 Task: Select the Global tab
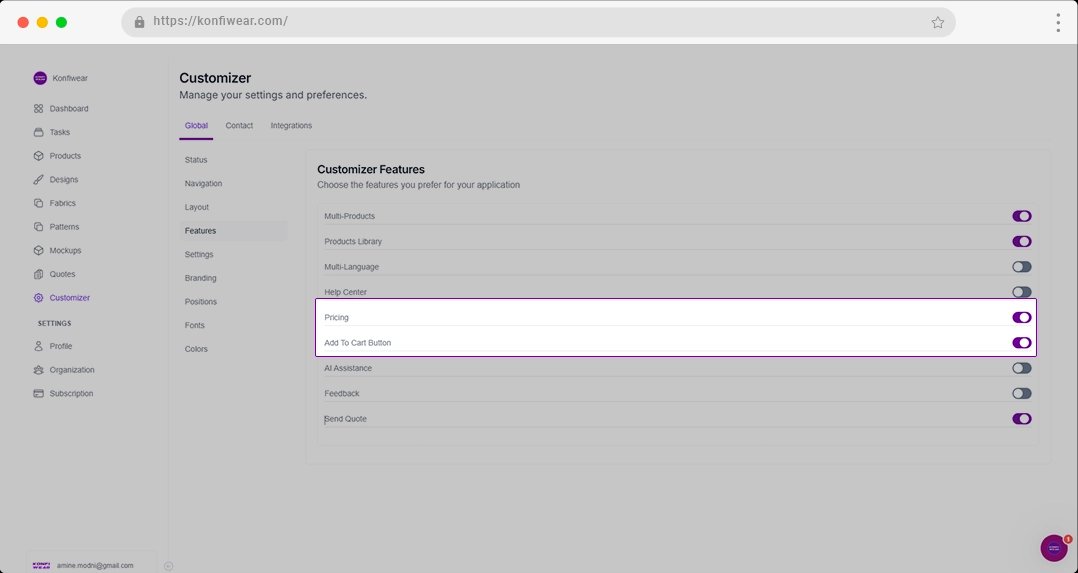(196, 126)
